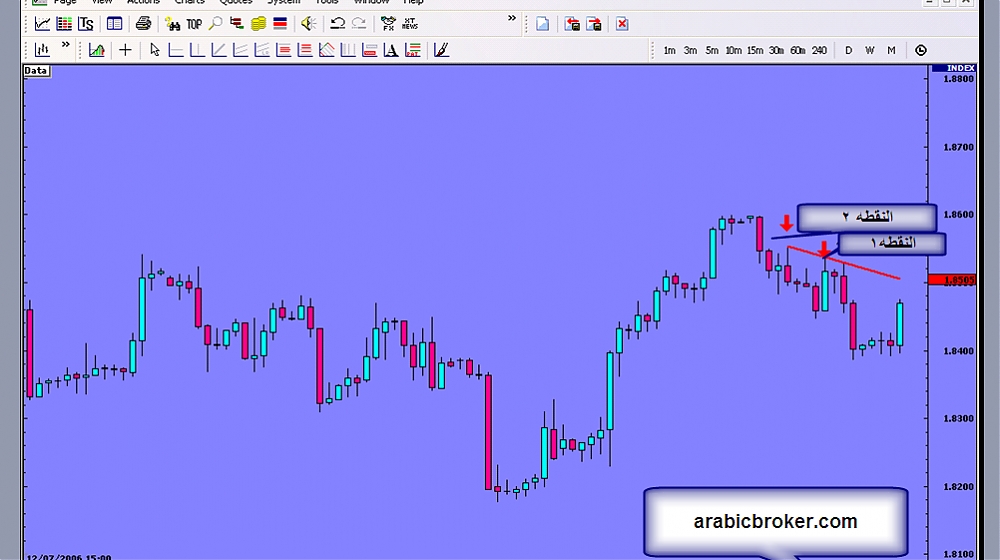Image resolution: width=1000 pixels, height=560 pixels.
Task: Select the arrow pointer tool
Action: [x=154, y=50]
